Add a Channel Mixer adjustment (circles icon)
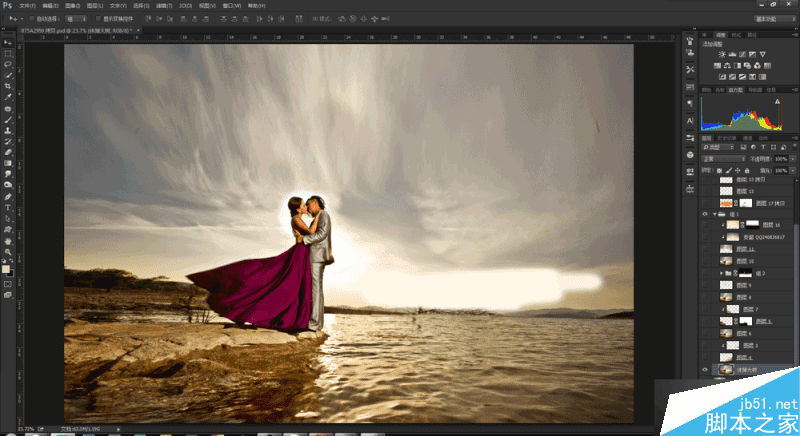800x436 pixels. click(x=757, y=65)
